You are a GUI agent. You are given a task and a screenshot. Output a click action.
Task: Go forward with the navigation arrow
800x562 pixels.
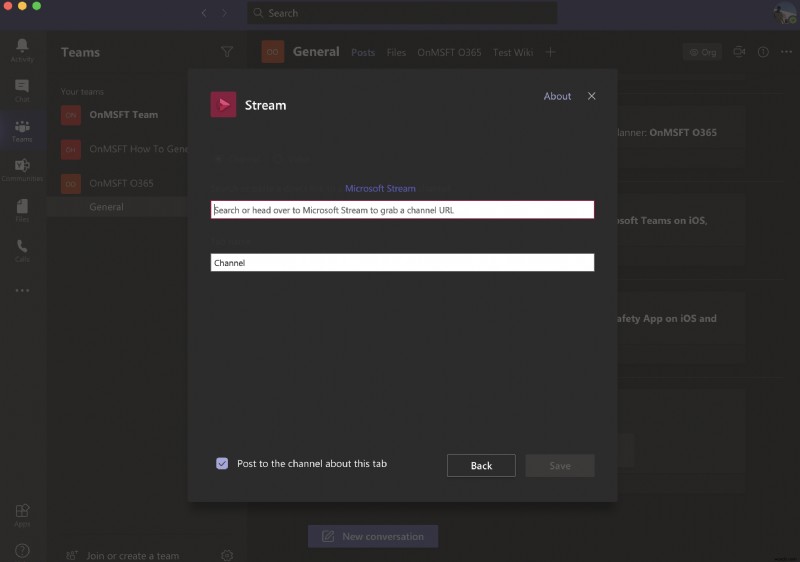tap(224, 13)
